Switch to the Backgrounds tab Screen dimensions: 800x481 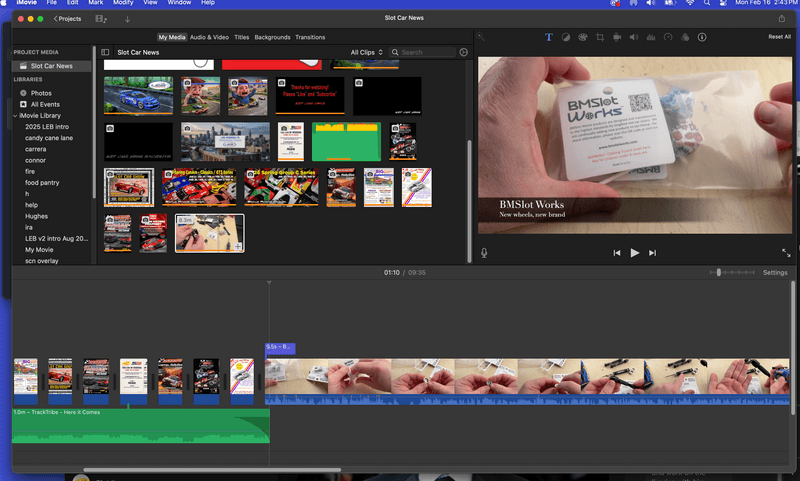click(x=272, y=37)
